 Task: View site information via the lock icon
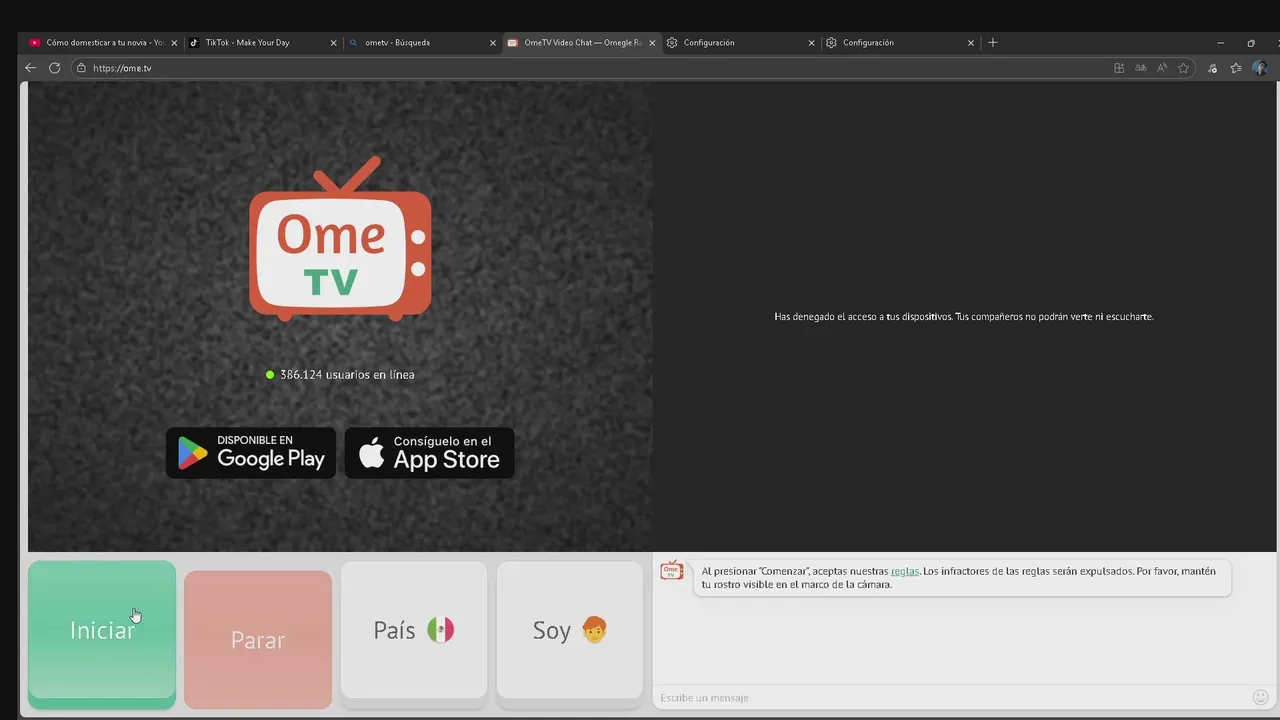click(x=81, y=68)
